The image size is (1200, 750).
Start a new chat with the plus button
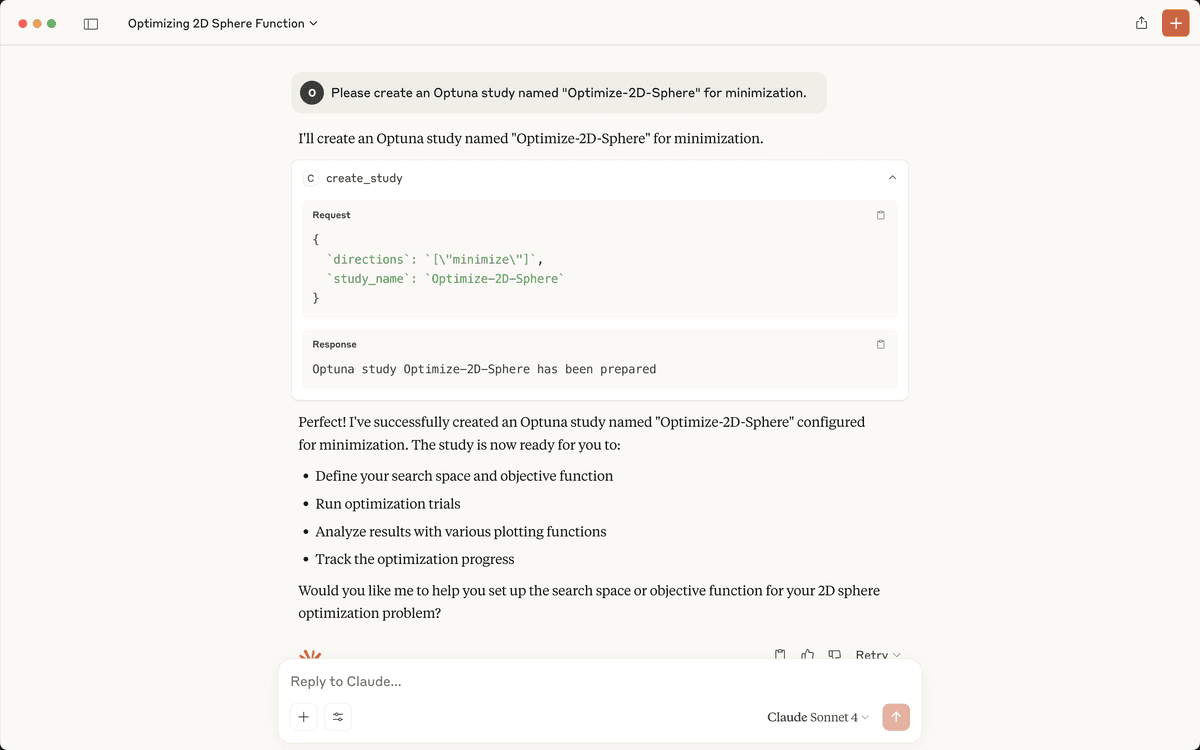tap(1175, 23)
